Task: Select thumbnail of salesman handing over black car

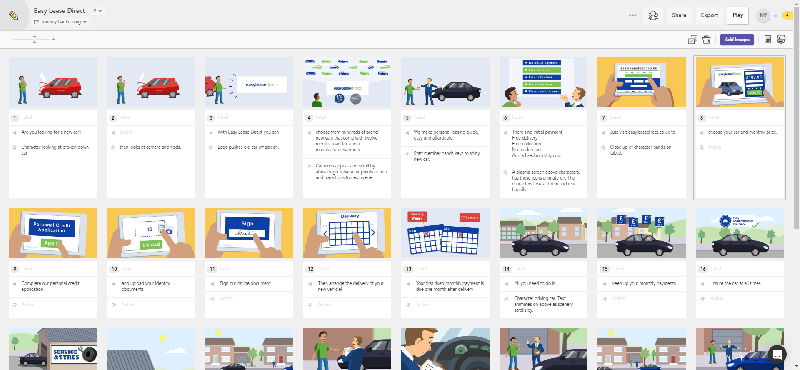Action: tap(445, 82)
